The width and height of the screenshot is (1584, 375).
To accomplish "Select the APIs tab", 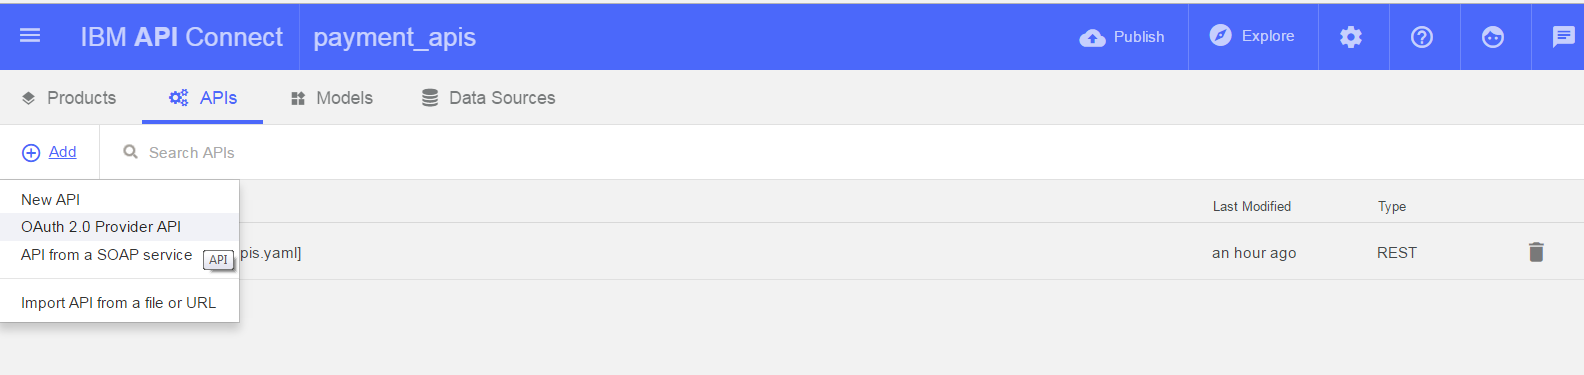I will (203, 98).
